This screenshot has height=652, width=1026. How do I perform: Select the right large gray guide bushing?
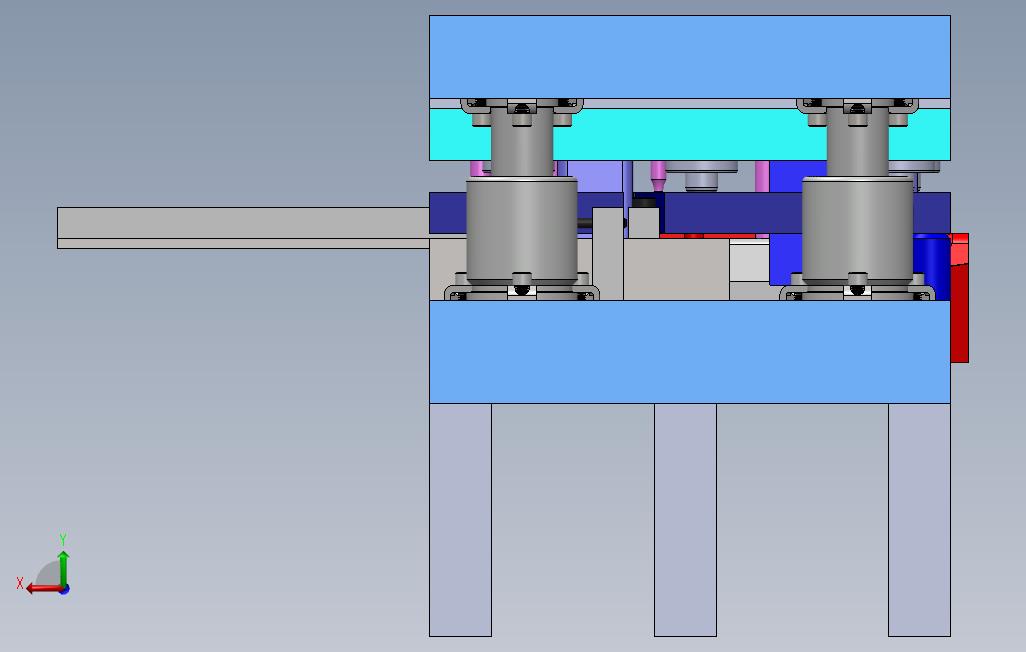(x=857, y=229)
